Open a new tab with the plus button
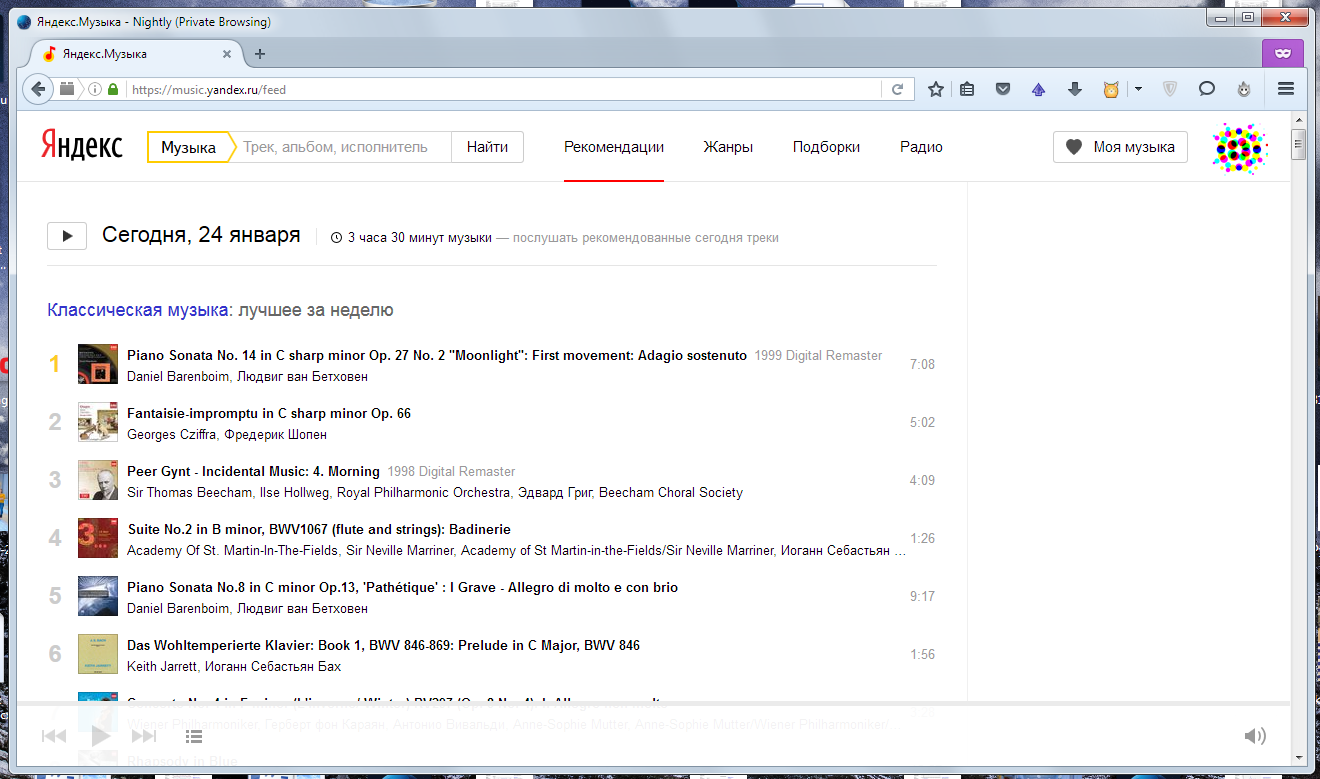 click(x=260, y=54)
